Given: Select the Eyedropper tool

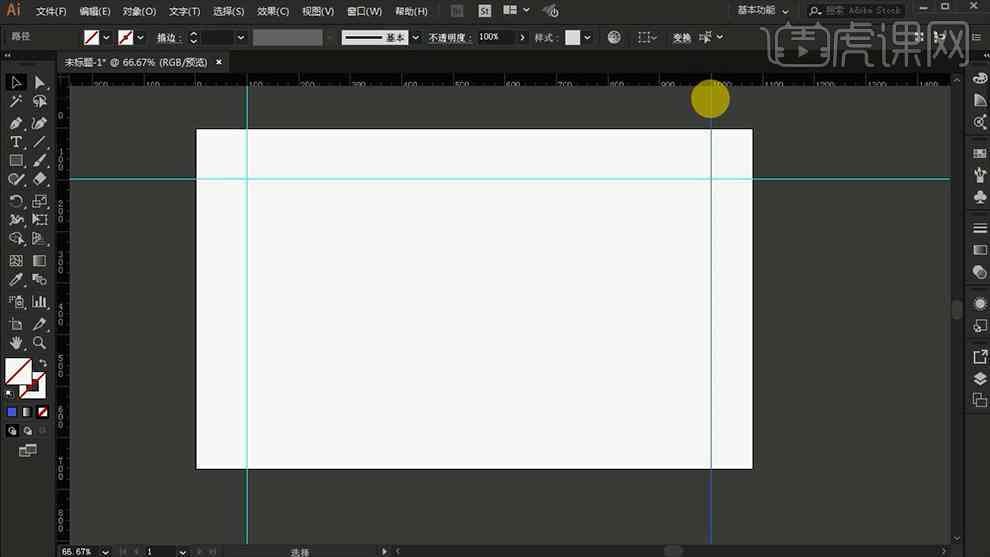Looking at the screenshot, I should [x=16, y=279].
